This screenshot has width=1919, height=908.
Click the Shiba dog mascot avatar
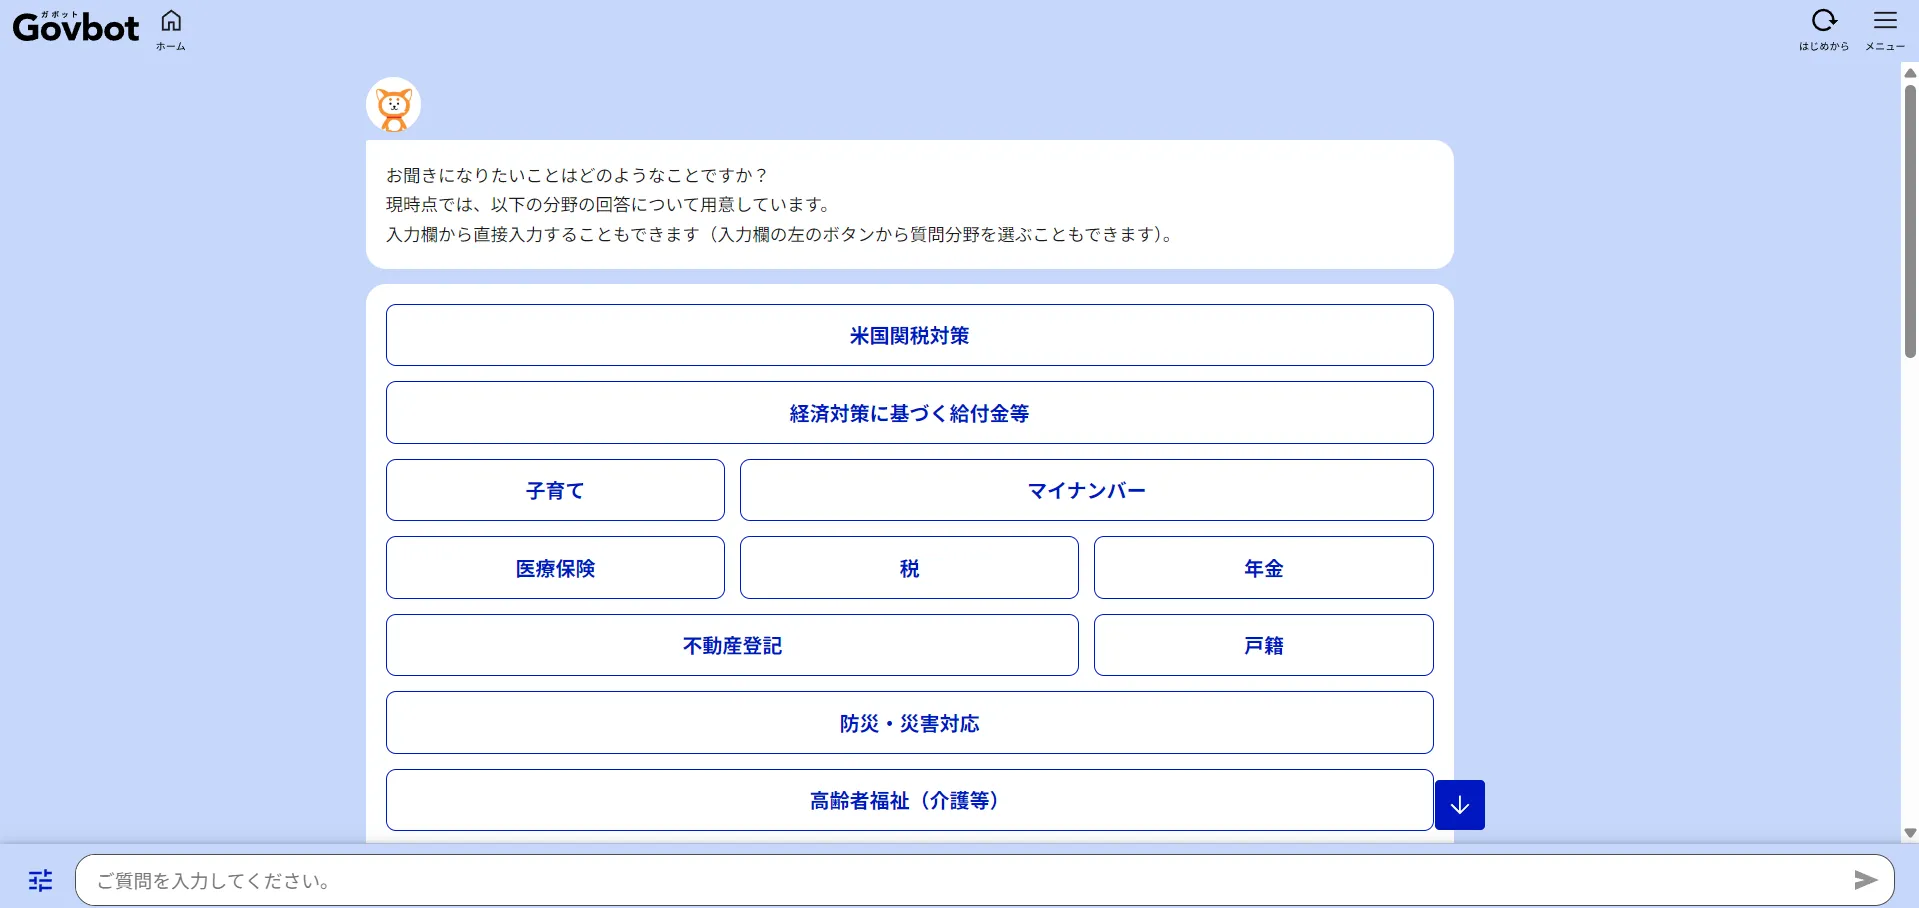393,105
